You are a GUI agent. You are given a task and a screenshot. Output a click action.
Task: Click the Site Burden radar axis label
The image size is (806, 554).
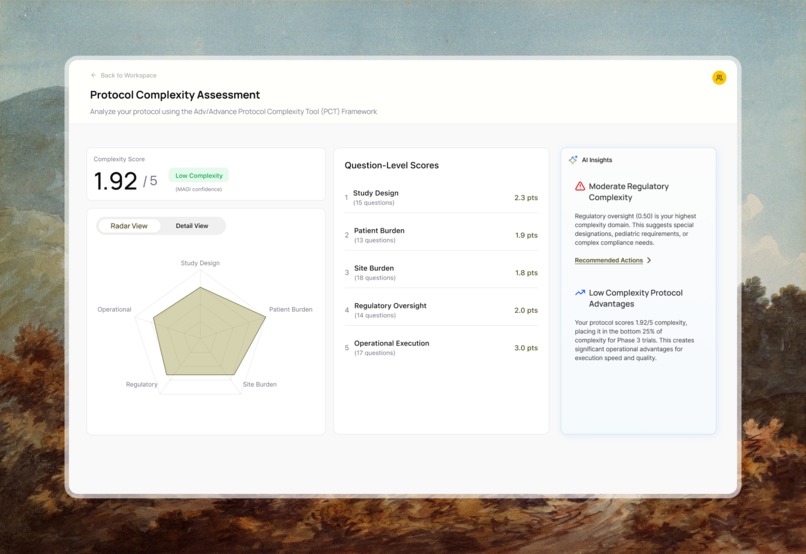[260, 384]
